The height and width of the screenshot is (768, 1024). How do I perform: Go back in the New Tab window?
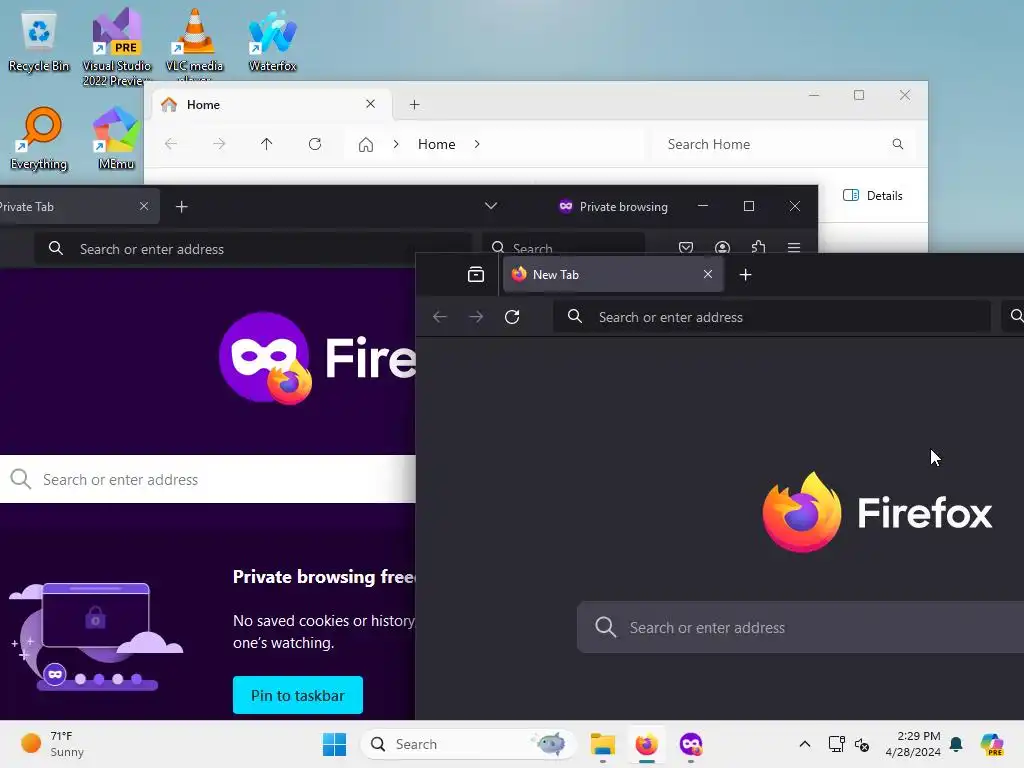(x=440, y=317)
